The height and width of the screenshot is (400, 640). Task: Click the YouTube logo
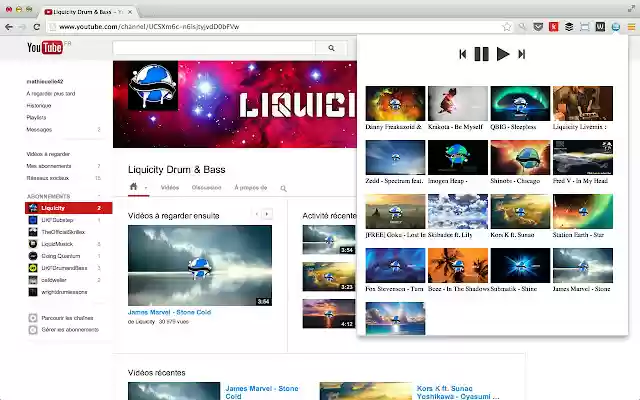(45, 48)
